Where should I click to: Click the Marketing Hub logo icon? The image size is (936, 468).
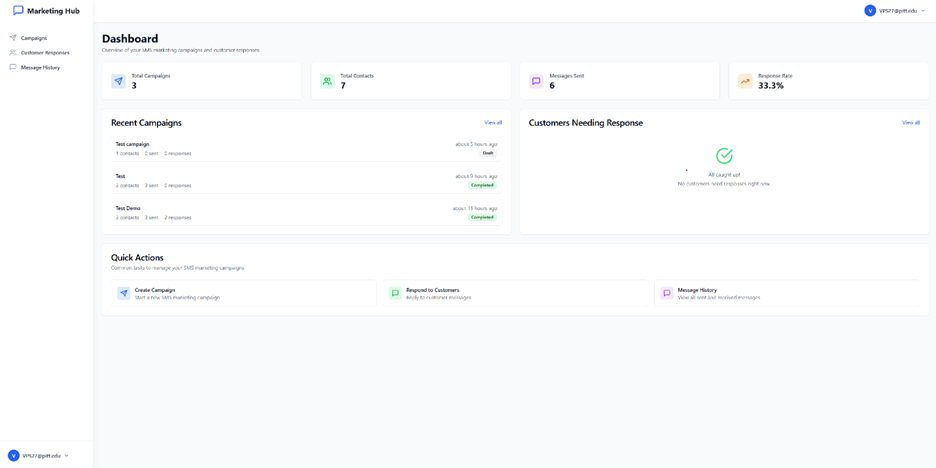pos(18,11)
